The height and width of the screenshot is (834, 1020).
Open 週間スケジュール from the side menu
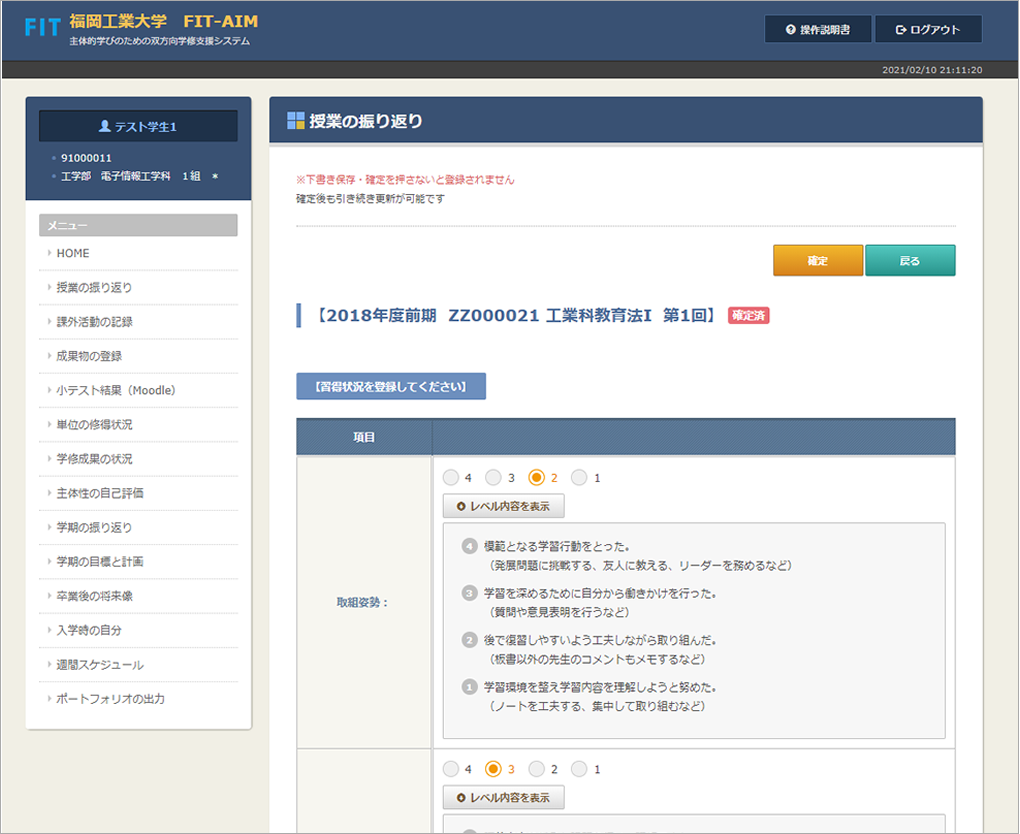coord(99,665)
